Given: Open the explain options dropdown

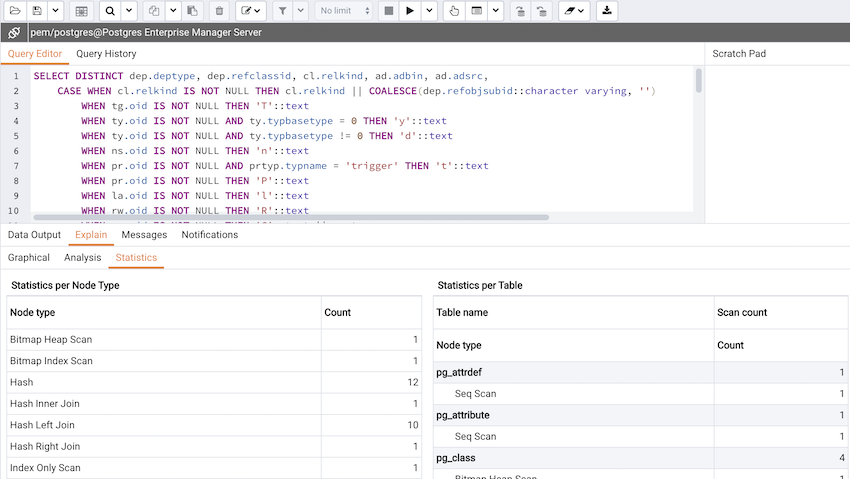Looking at the screenshot, I should (x=495, y=11).
